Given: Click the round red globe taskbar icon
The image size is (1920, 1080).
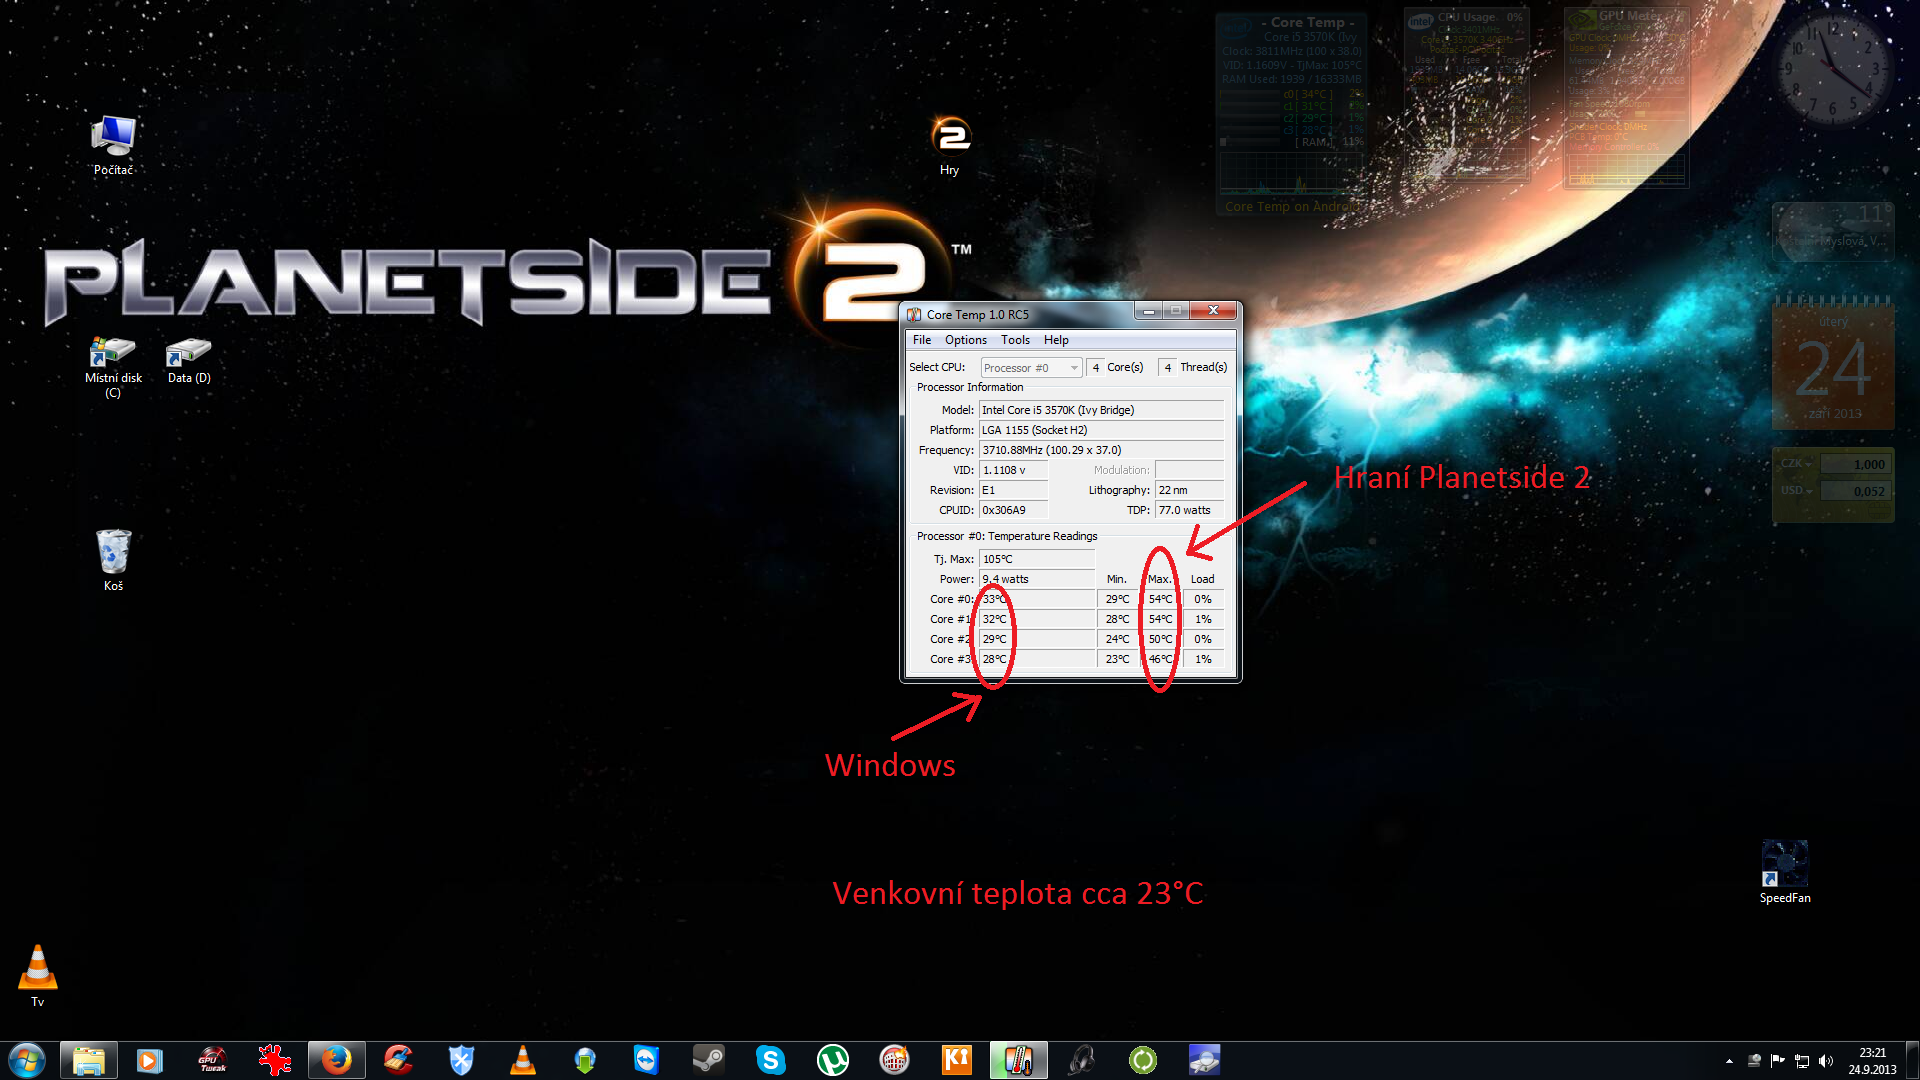Looking at the screenshot, I should coord(895,1060).
